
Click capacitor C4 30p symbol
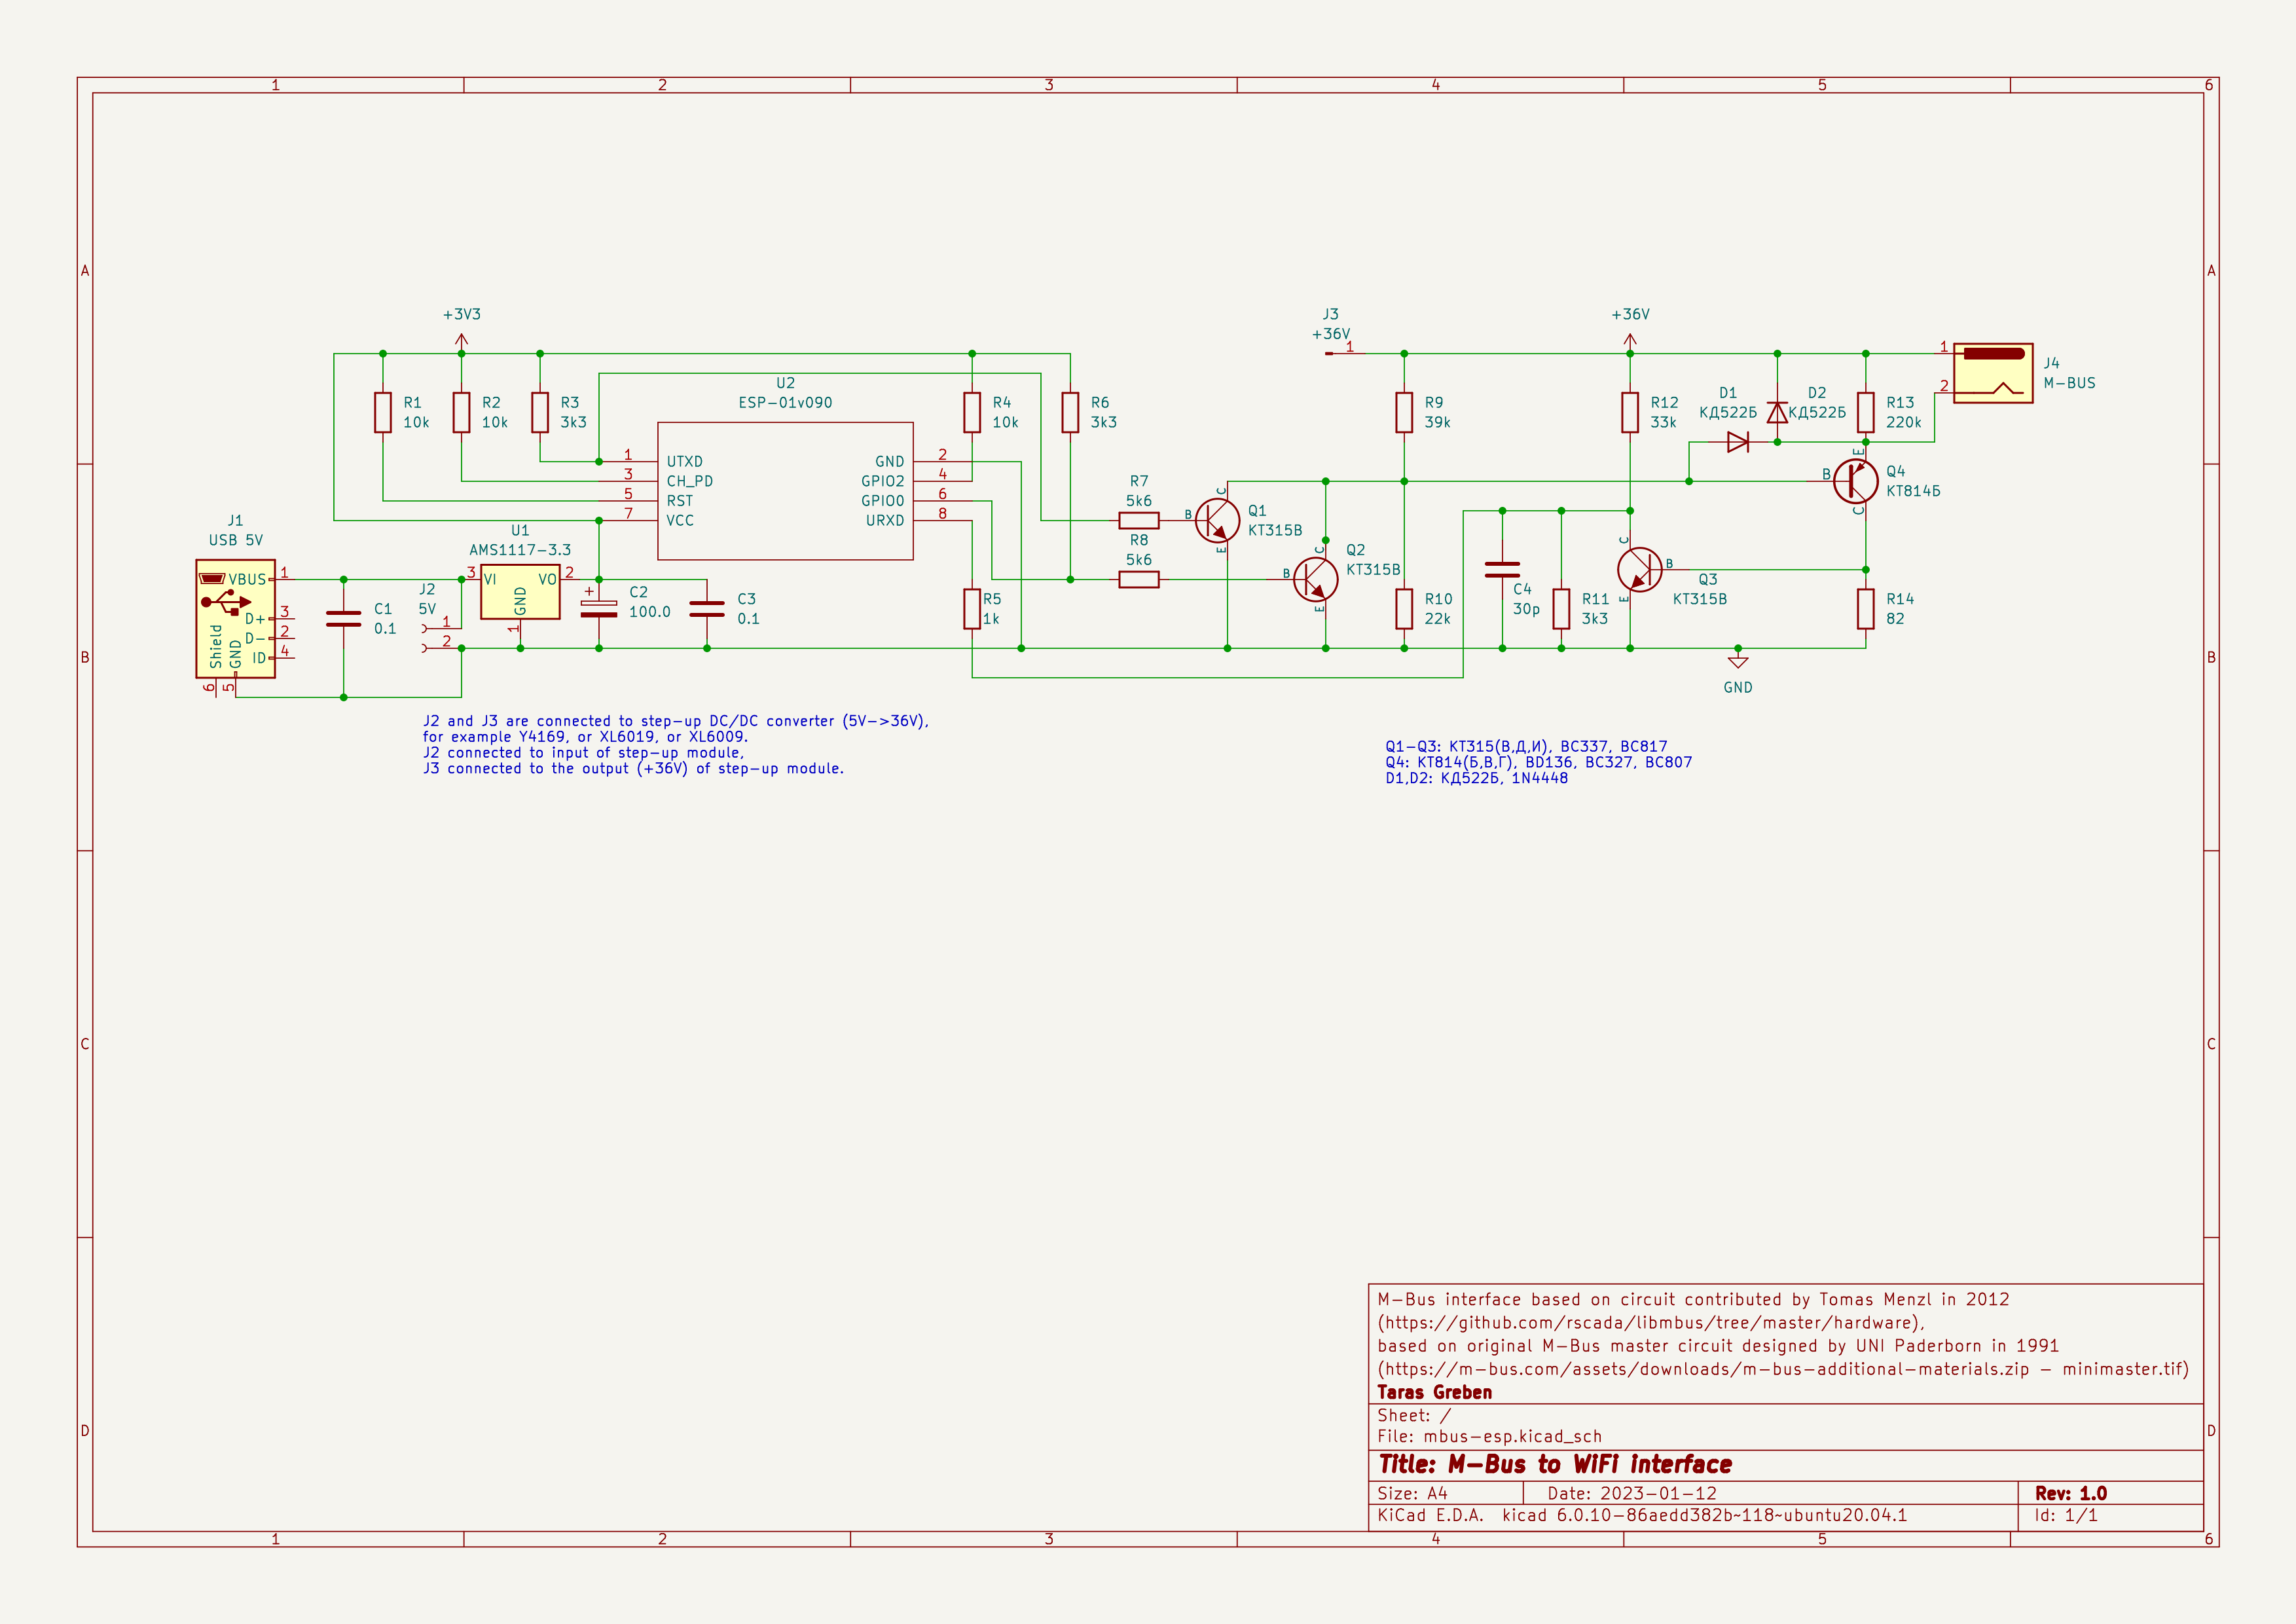[x=1502, y=569]
